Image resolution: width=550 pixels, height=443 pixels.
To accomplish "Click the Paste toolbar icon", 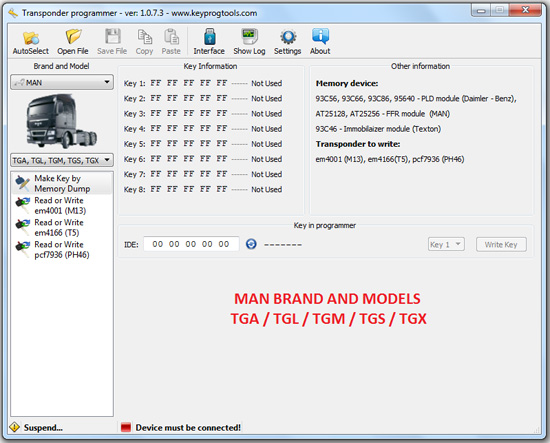I will pos(171,42).
